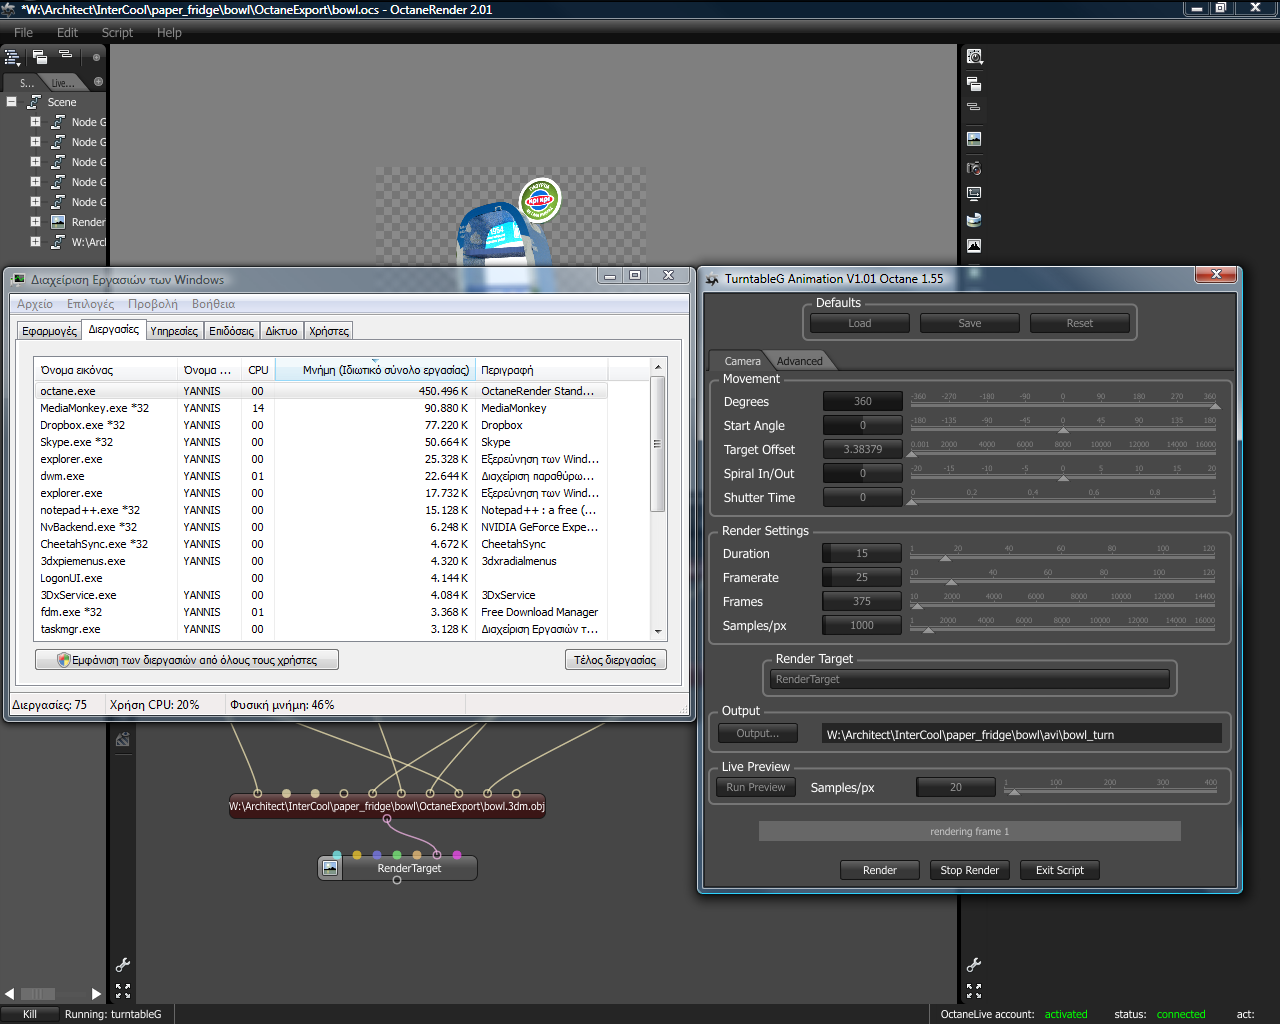This screenshot has height=1024, width=1280.
Task: Expand the Render item in scene tree
Action: coord(35,222)
